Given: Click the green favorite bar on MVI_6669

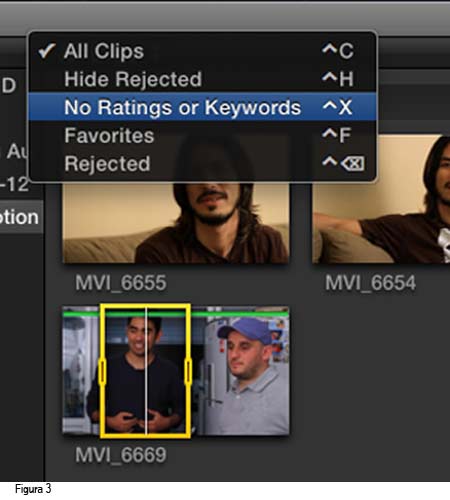Looking at the screenshot, I should [x=176, y=314].
